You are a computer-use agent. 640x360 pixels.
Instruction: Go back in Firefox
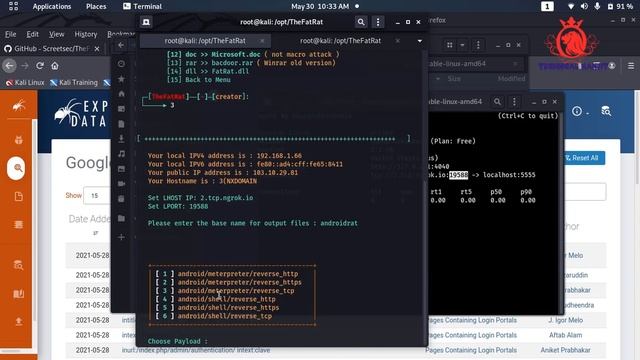click(9, 66)
